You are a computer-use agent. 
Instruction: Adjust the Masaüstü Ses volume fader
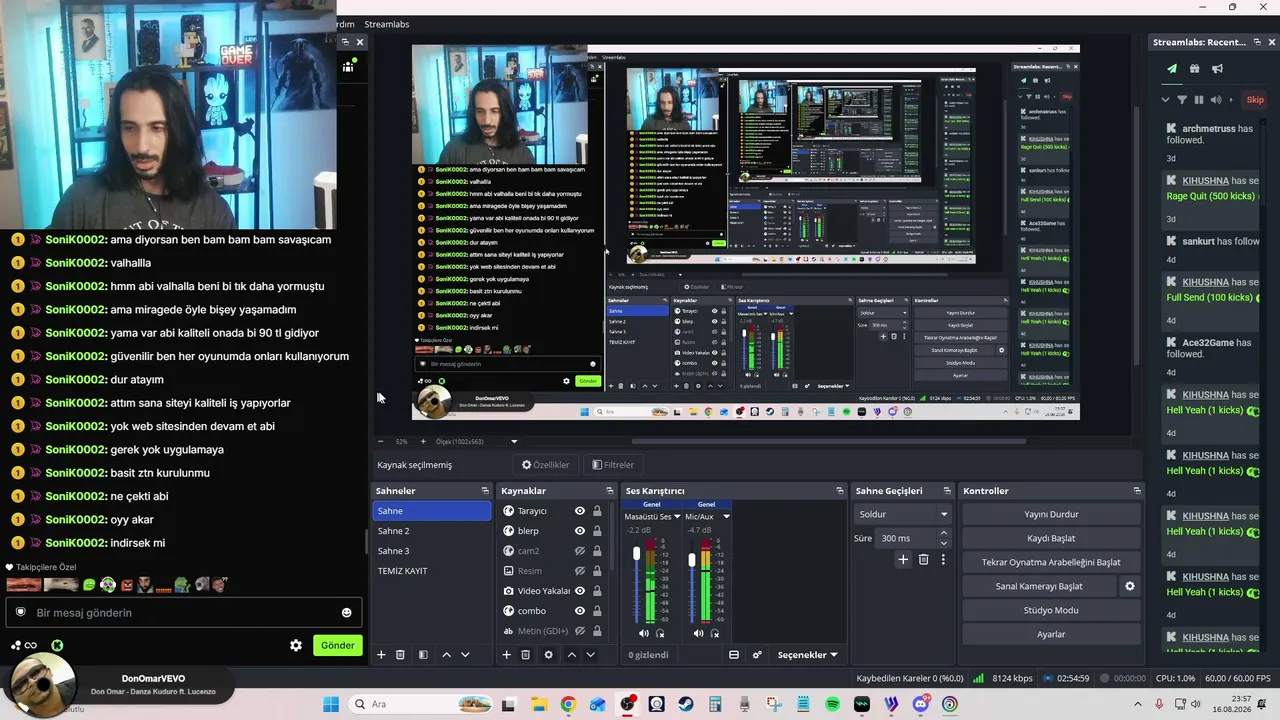637,553
